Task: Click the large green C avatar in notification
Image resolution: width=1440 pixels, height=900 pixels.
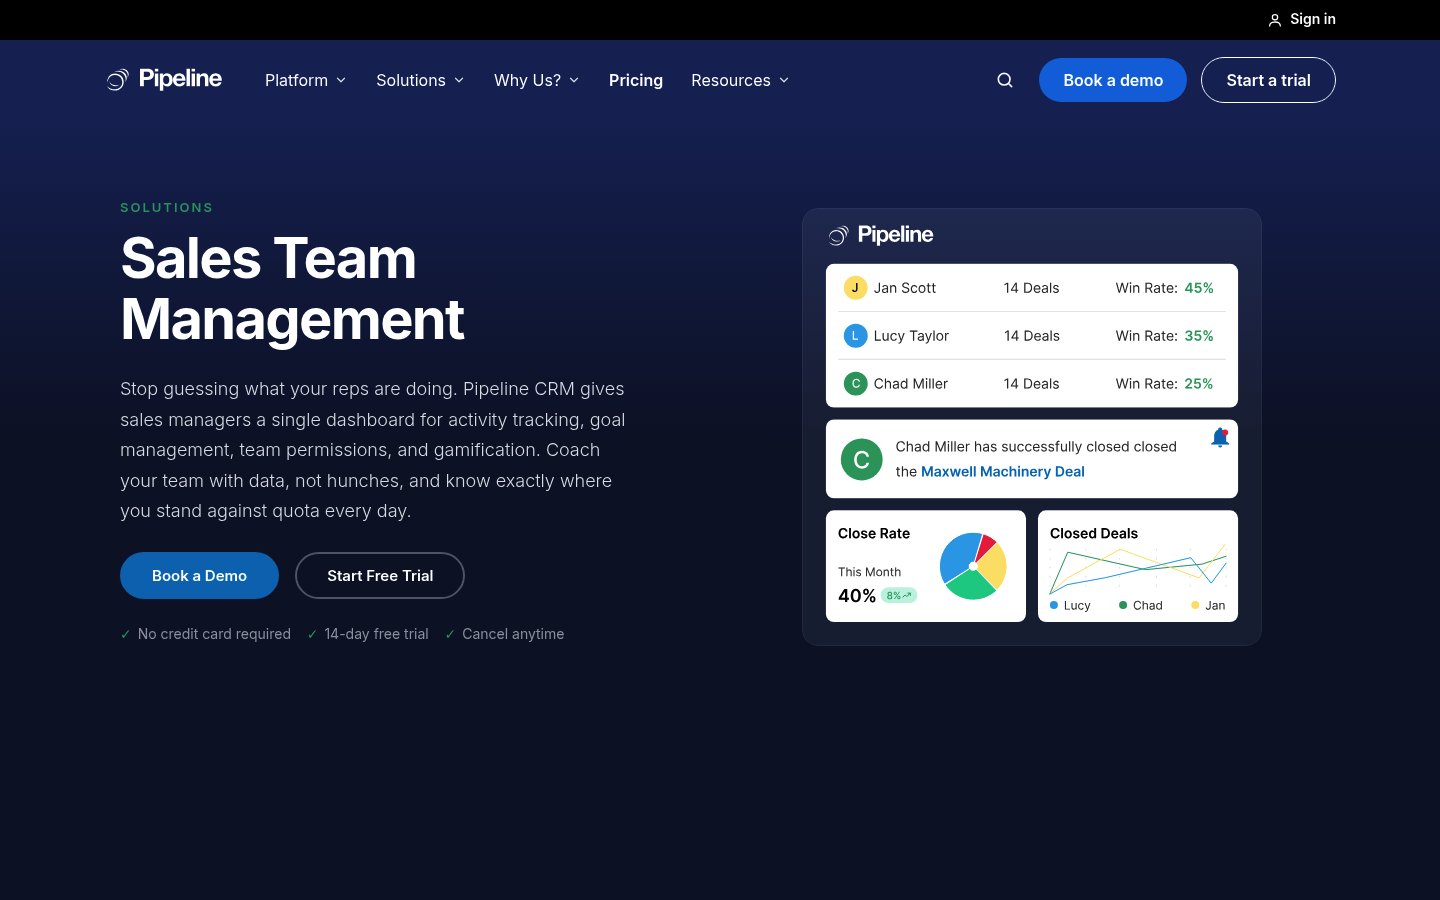Action: [861, 460]
